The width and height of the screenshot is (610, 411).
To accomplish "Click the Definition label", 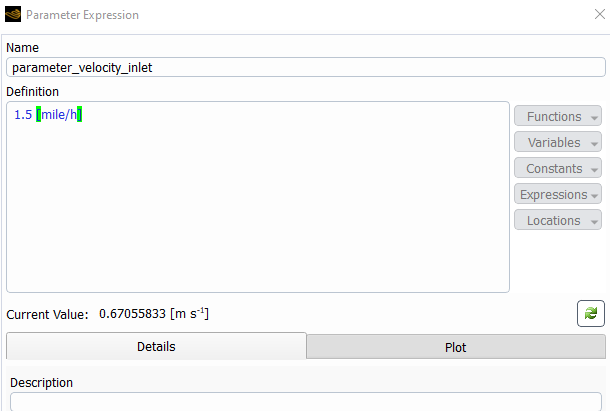I will coord(33,91).
